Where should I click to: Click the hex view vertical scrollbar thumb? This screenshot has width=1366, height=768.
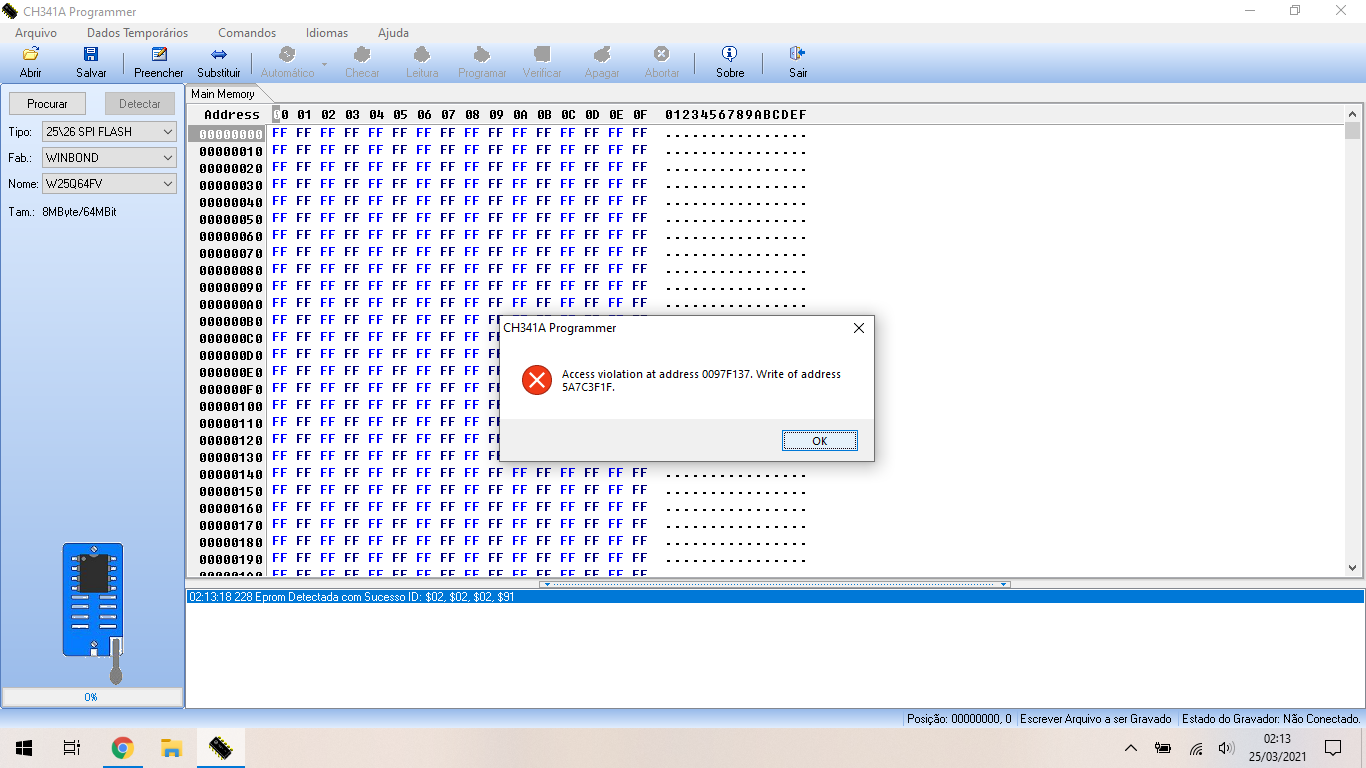[1353, 131]
